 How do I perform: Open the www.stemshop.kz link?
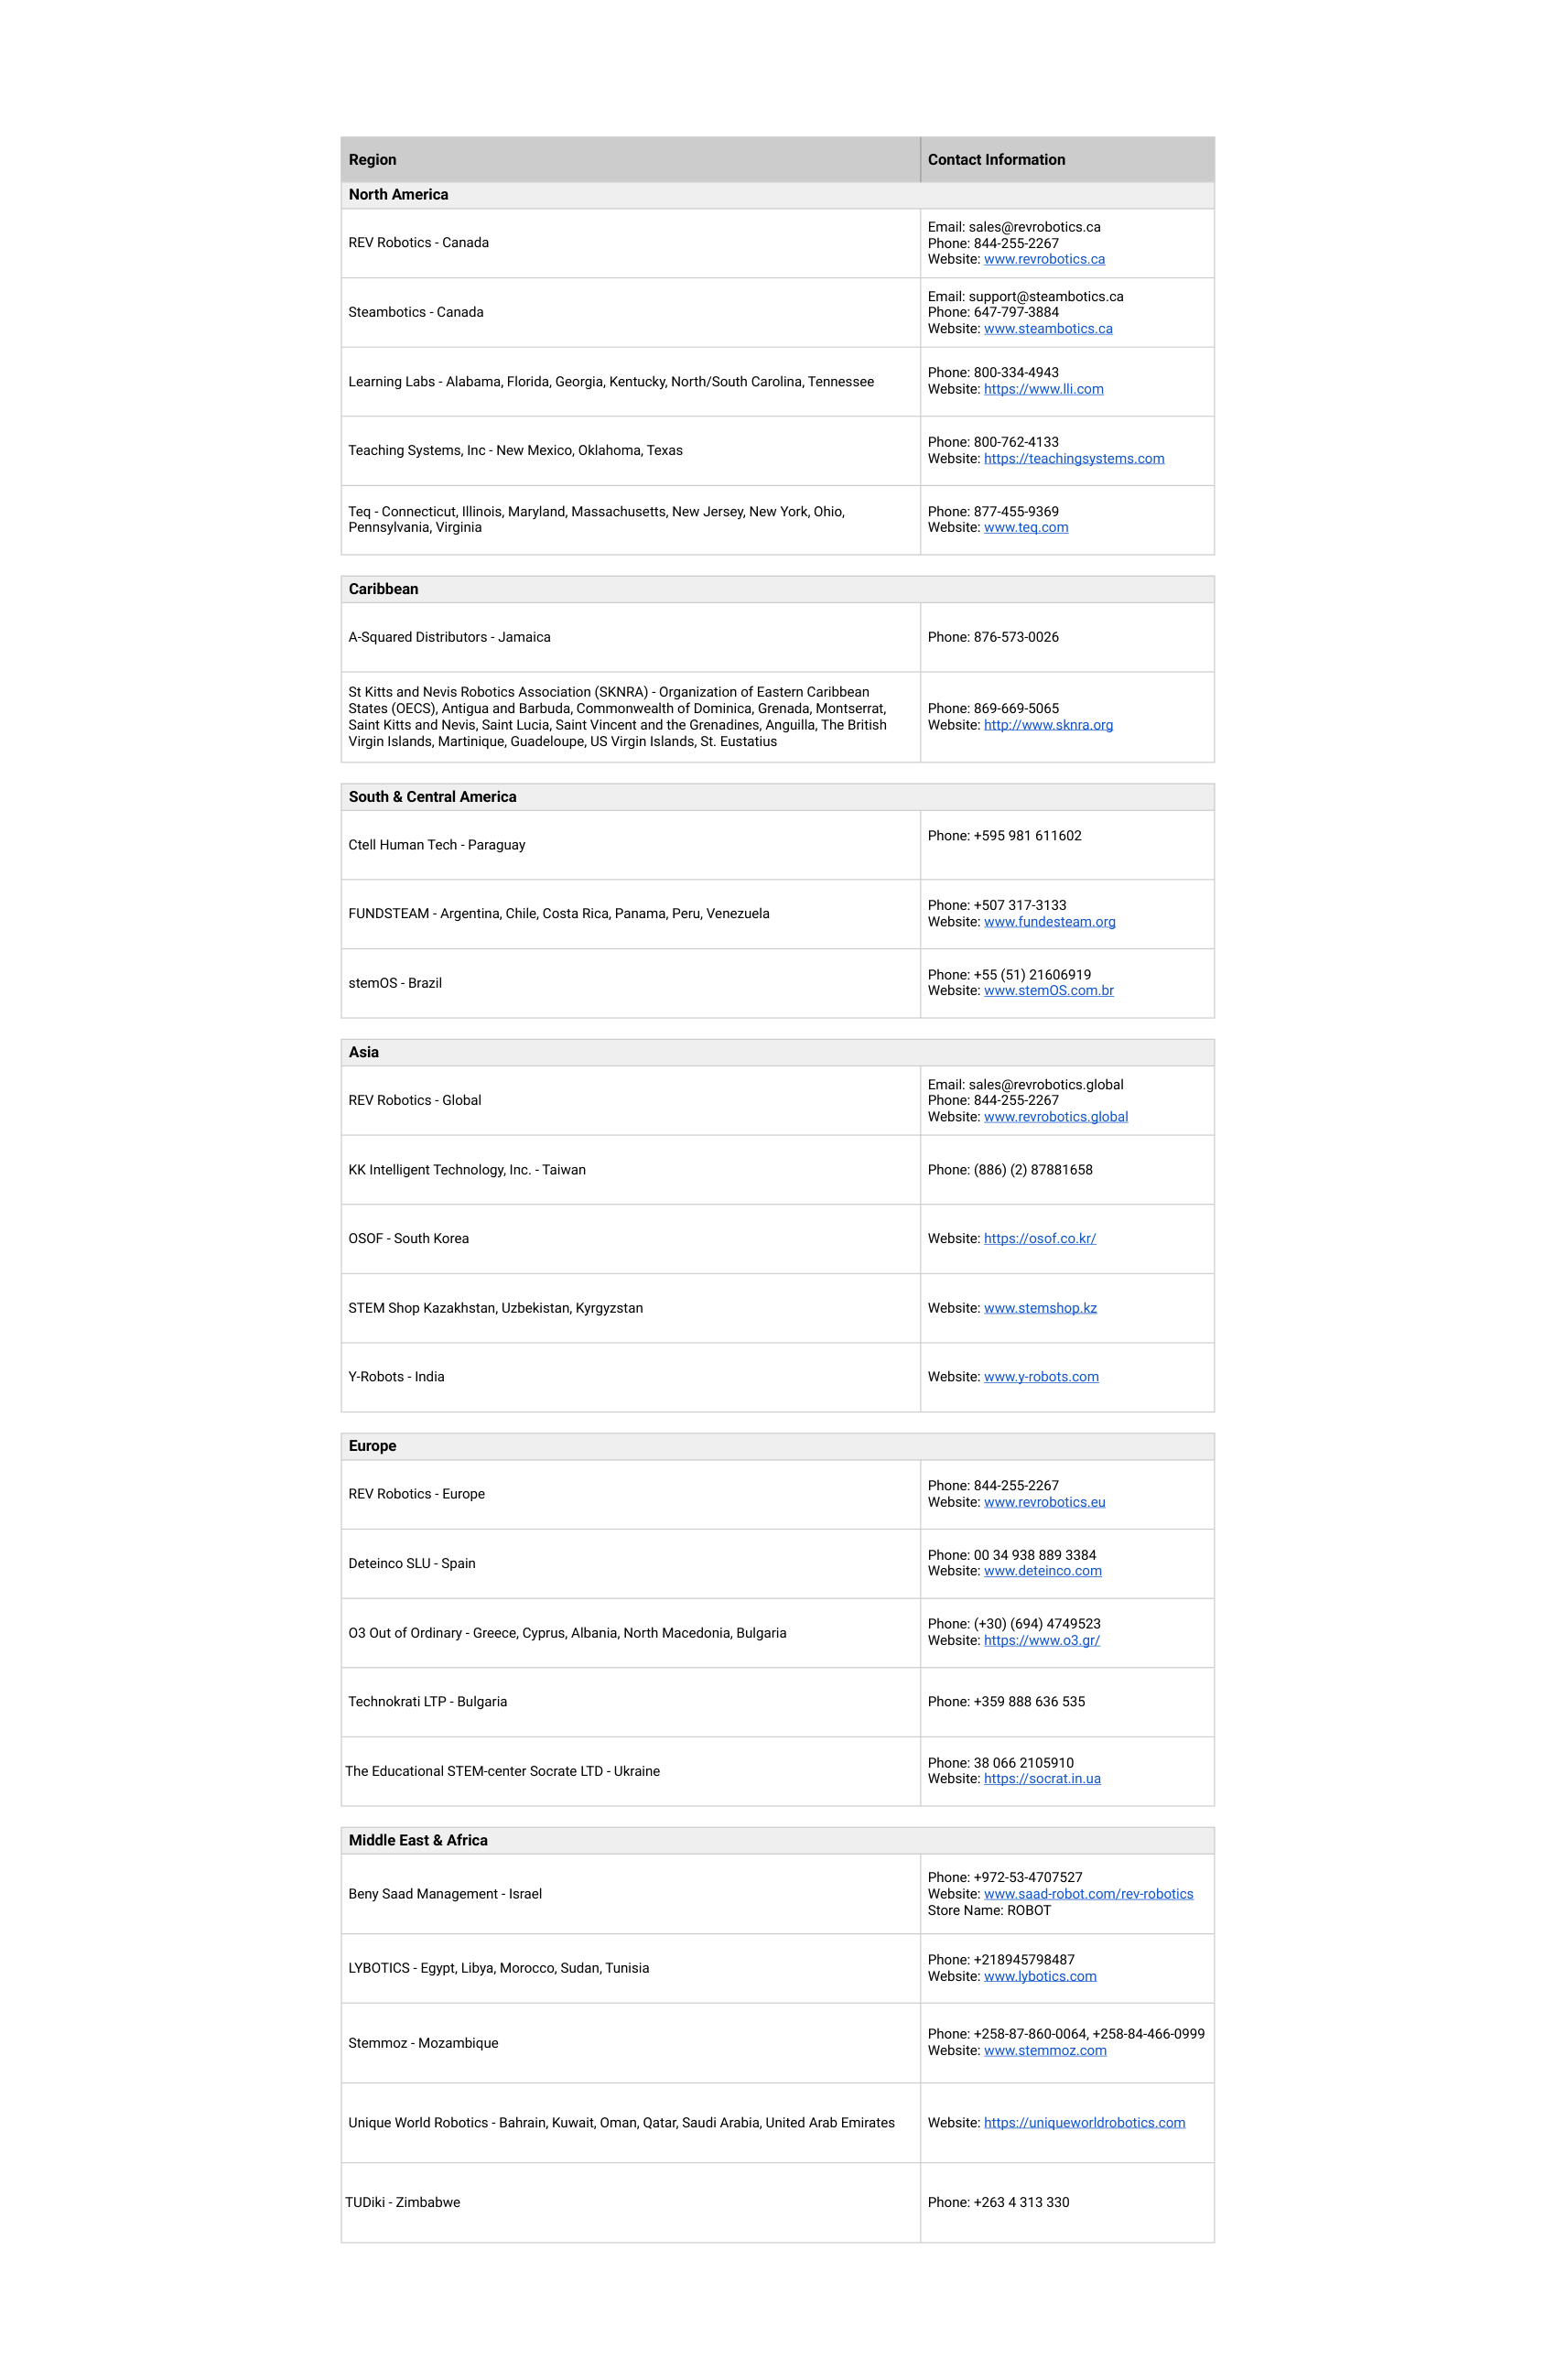(1040, 1308)
